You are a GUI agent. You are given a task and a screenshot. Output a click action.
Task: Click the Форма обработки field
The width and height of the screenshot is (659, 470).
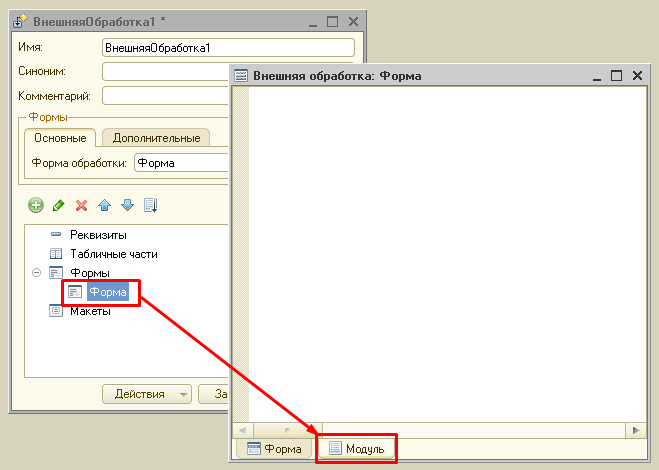coord(182,163)
